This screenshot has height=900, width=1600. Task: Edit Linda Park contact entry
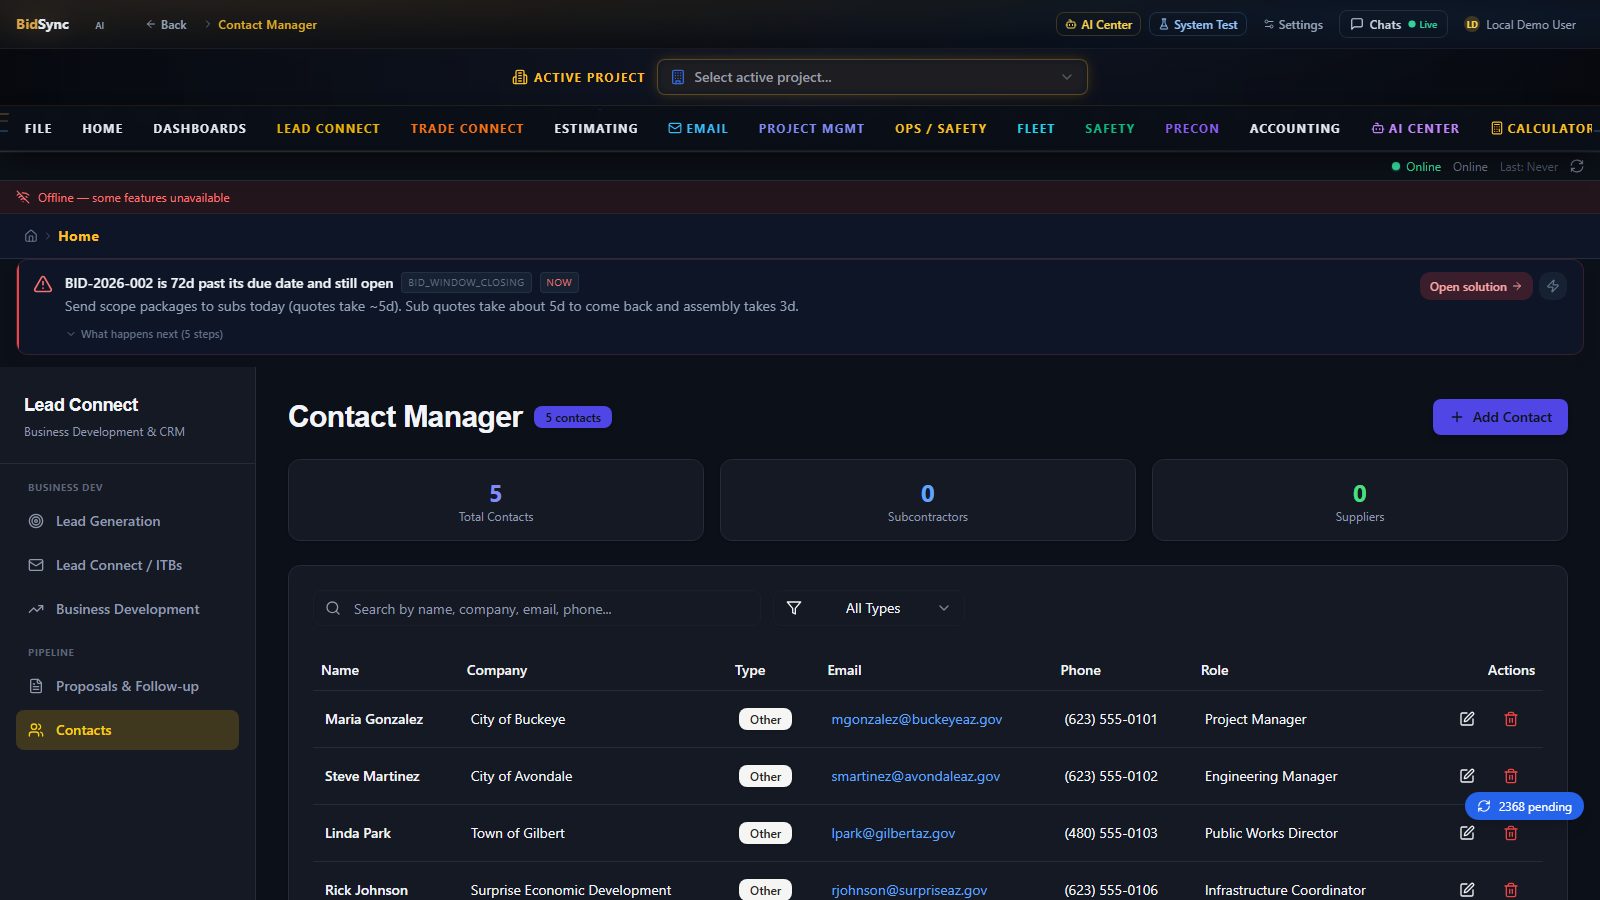[x=1467, y=833]
